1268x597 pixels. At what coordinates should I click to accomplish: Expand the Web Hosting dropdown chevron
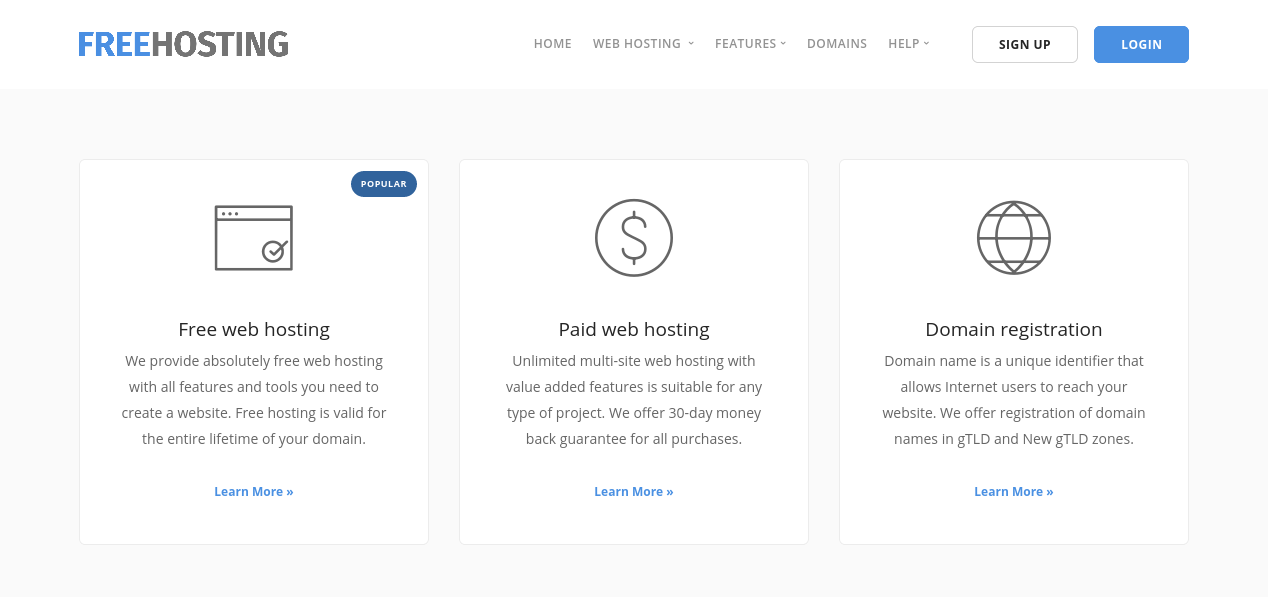(x=691, y=44)
